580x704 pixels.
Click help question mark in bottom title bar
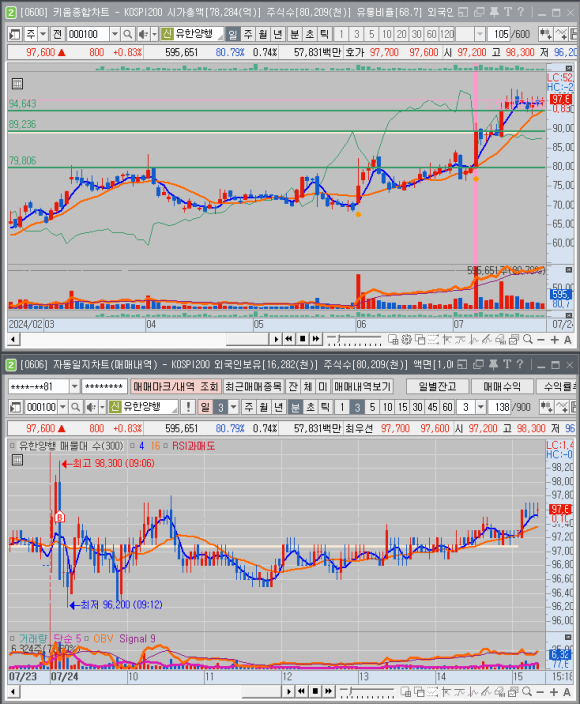pyautogui.click(x=521, y=365)
